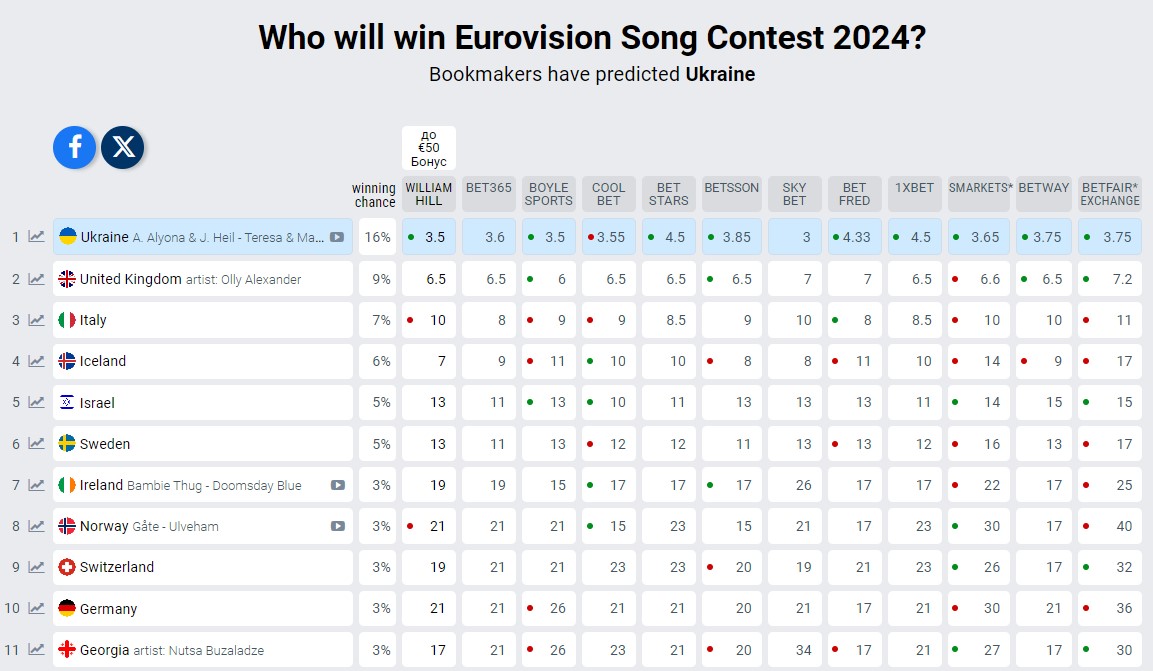Click Norway's Betfair Exchange odds 40

(x=1110, y=526)
